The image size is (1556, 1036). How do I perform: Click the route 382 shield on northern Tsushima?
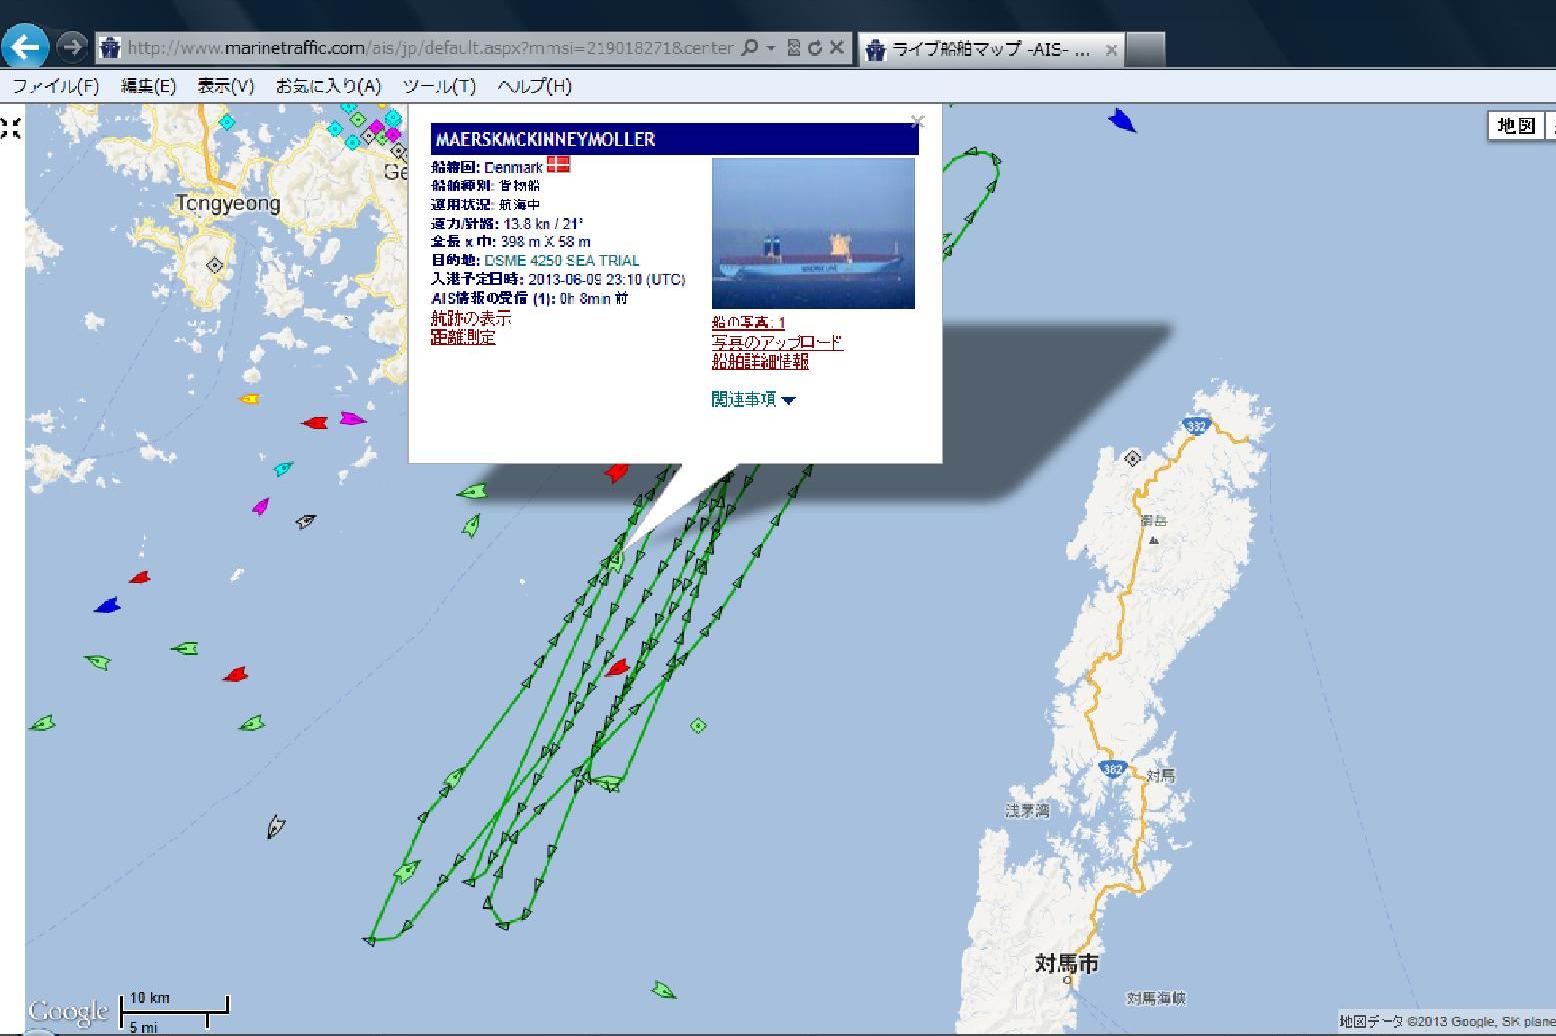pyautogui.click(x=1197, y=426)
